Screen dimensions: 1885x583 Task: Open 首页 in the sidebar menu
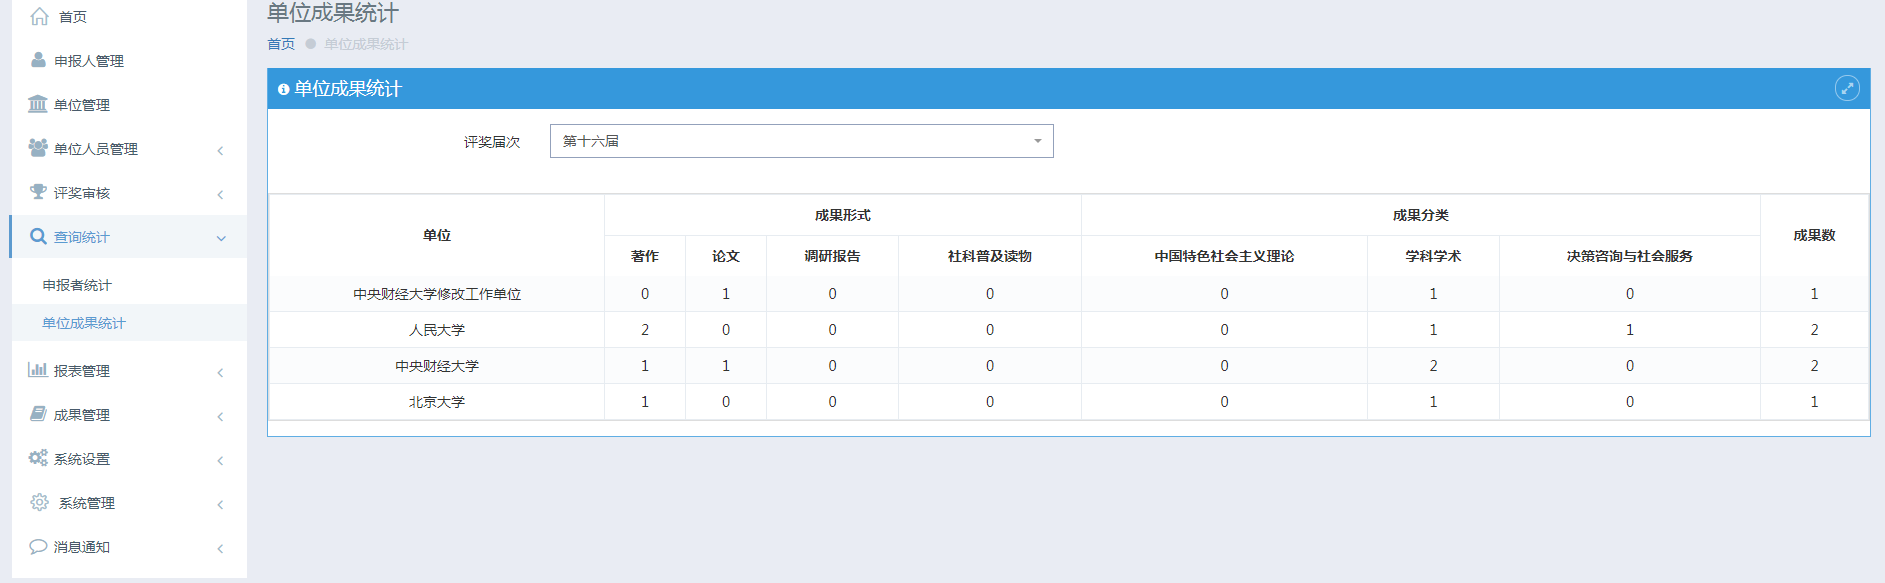(x=73, y=17)
